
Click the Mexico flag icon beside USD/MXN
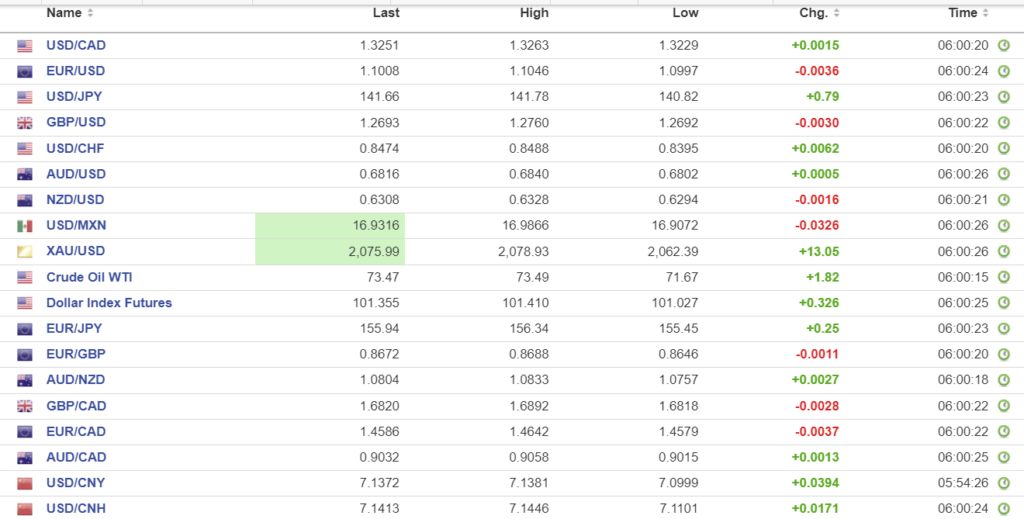[x=25, y=226]
